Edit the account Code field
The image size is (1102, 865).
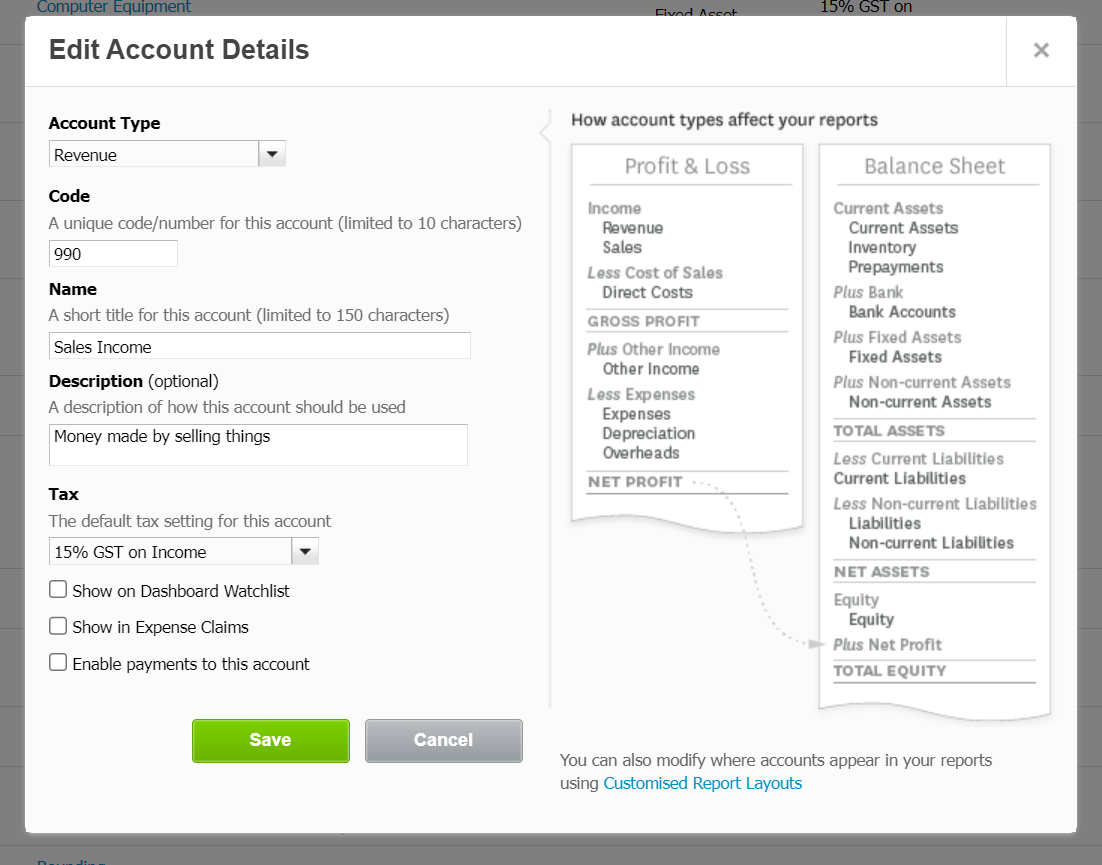click(113, 253)
